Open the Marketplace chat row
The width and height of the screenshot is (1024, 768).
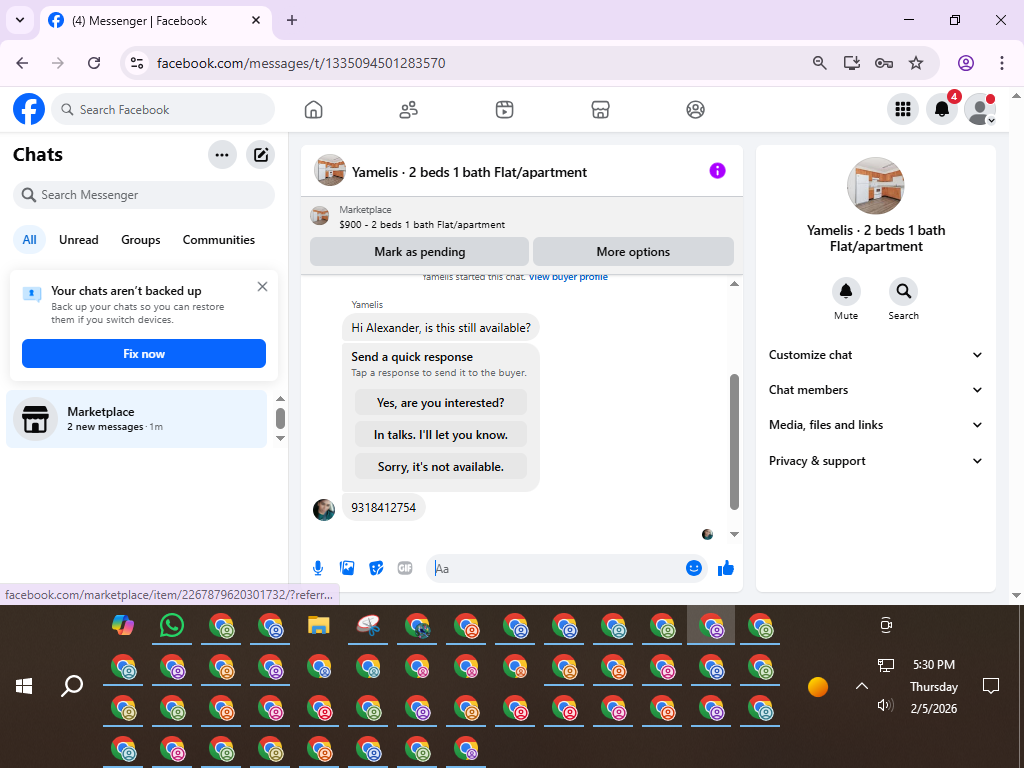(x=136, y=419)
